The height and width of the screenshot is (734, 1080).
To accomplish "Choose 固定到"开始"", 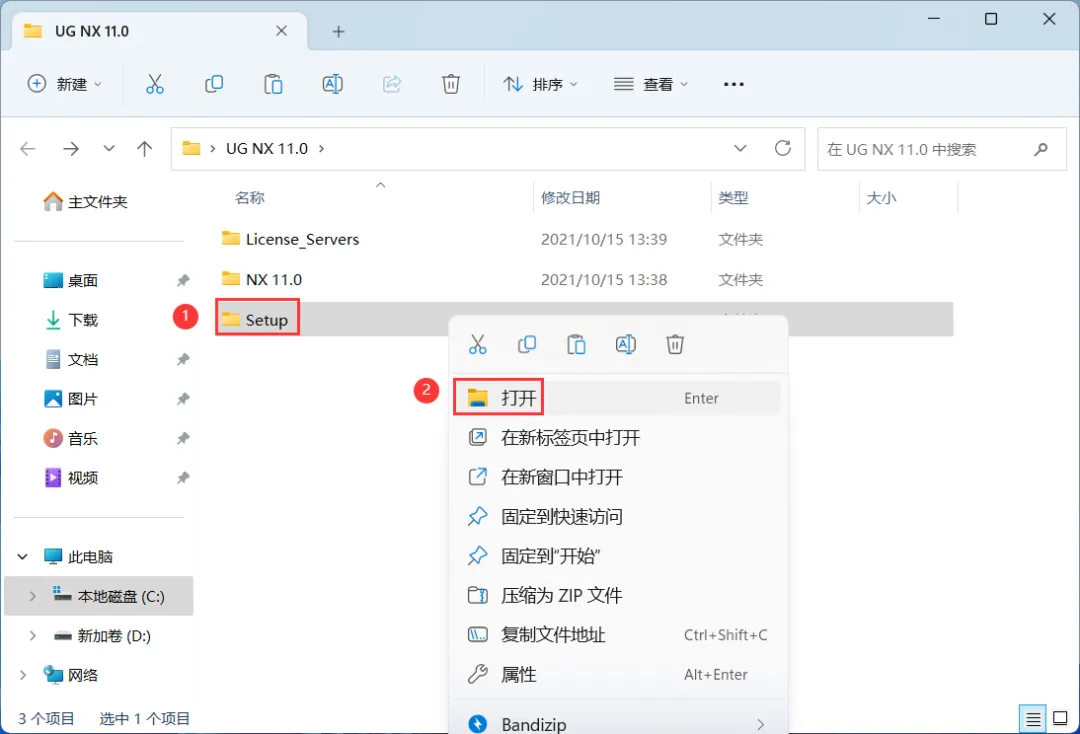I will click(x=617, y=556).
